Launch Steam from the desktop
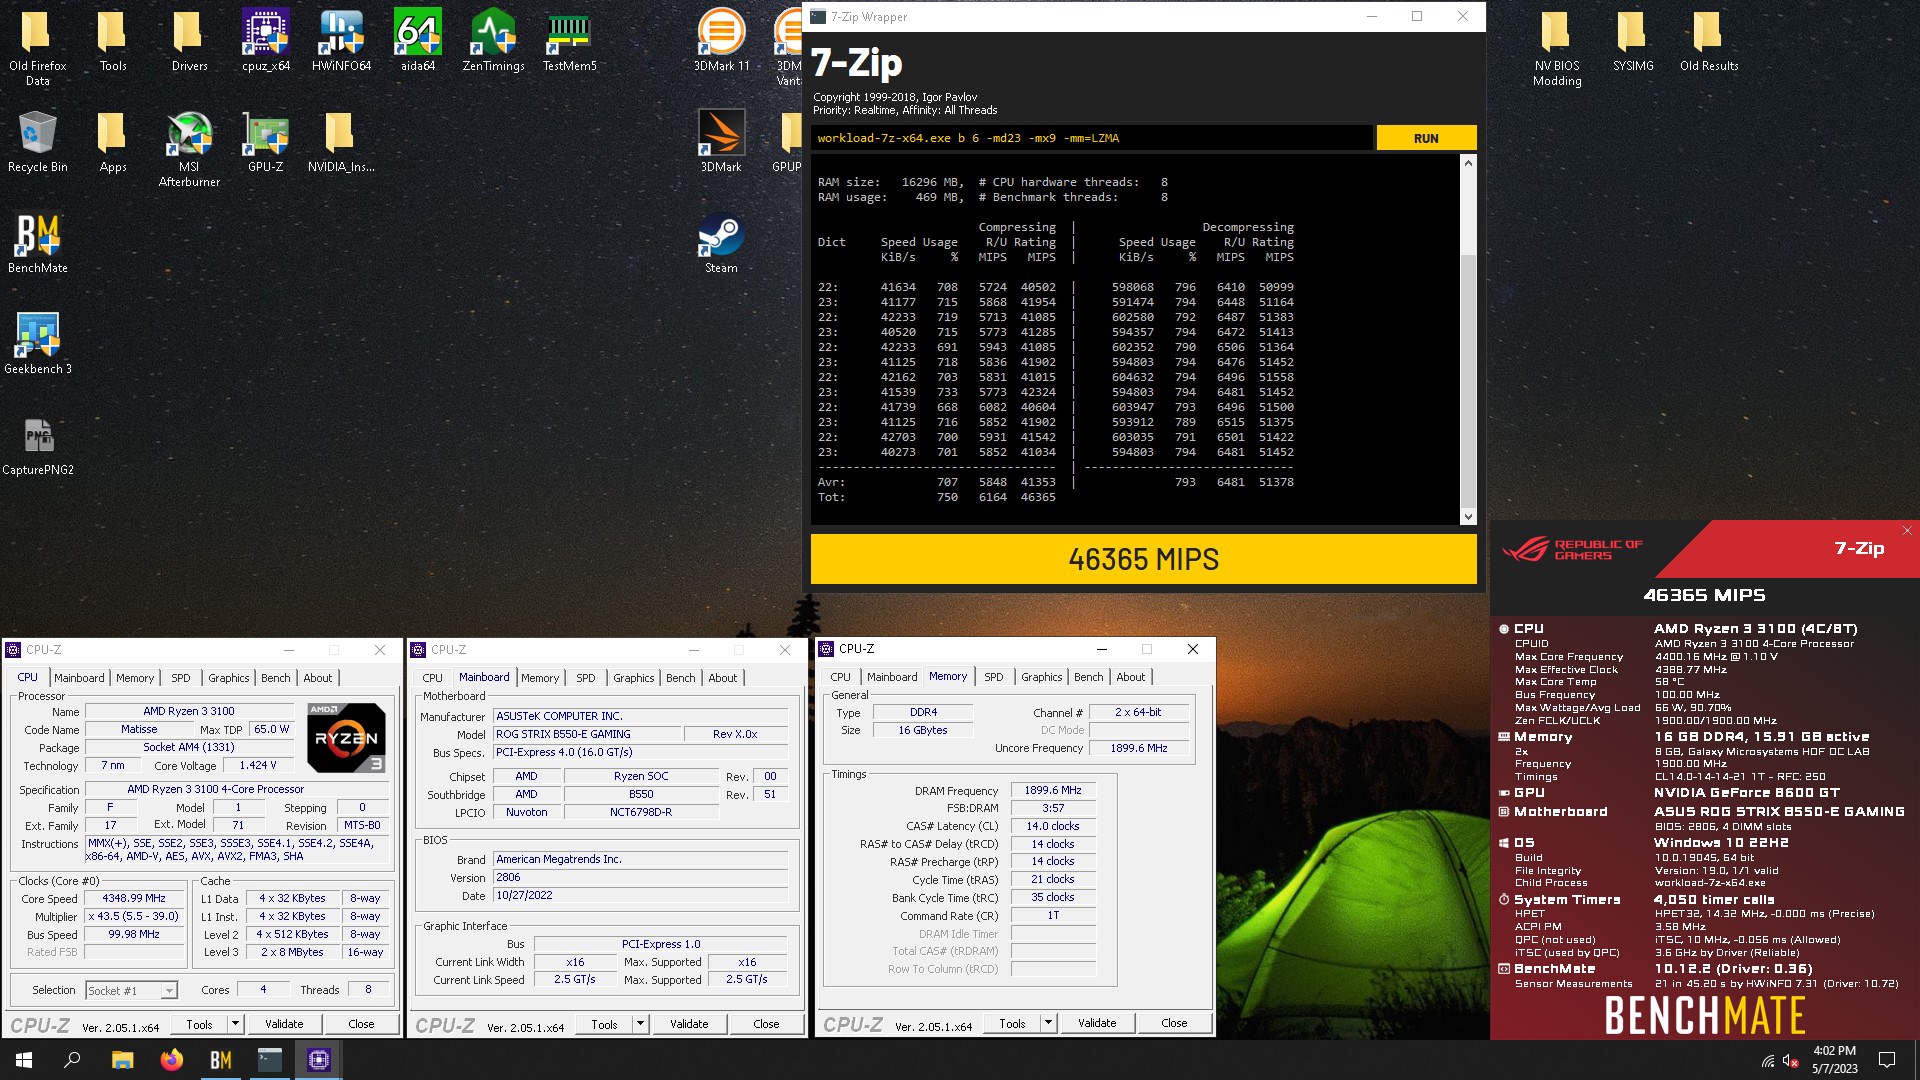Screen dimensions: 1920x1080 (x=721, y=242)
